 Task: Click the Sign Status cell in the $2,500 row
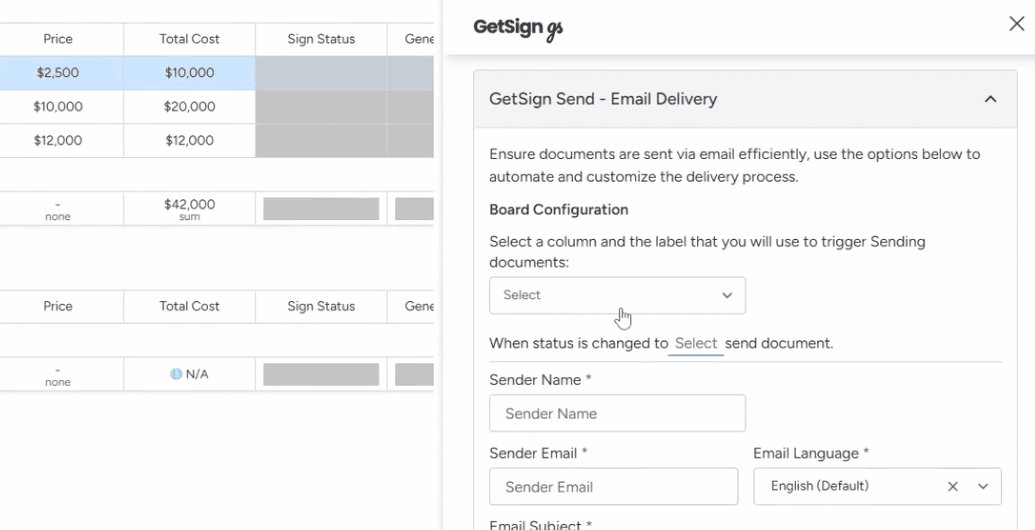(x=321, y=73)
